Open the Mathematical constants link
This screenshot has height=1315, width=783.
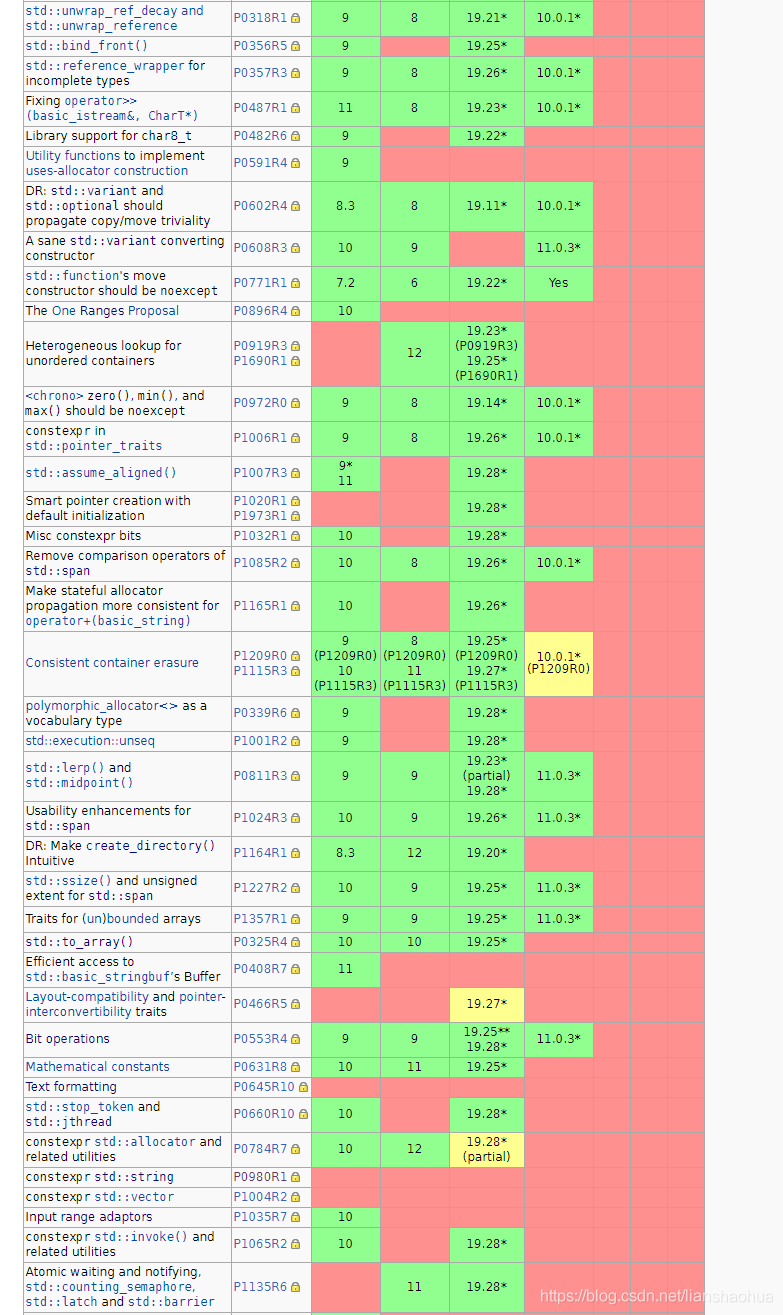[98, 1067]
